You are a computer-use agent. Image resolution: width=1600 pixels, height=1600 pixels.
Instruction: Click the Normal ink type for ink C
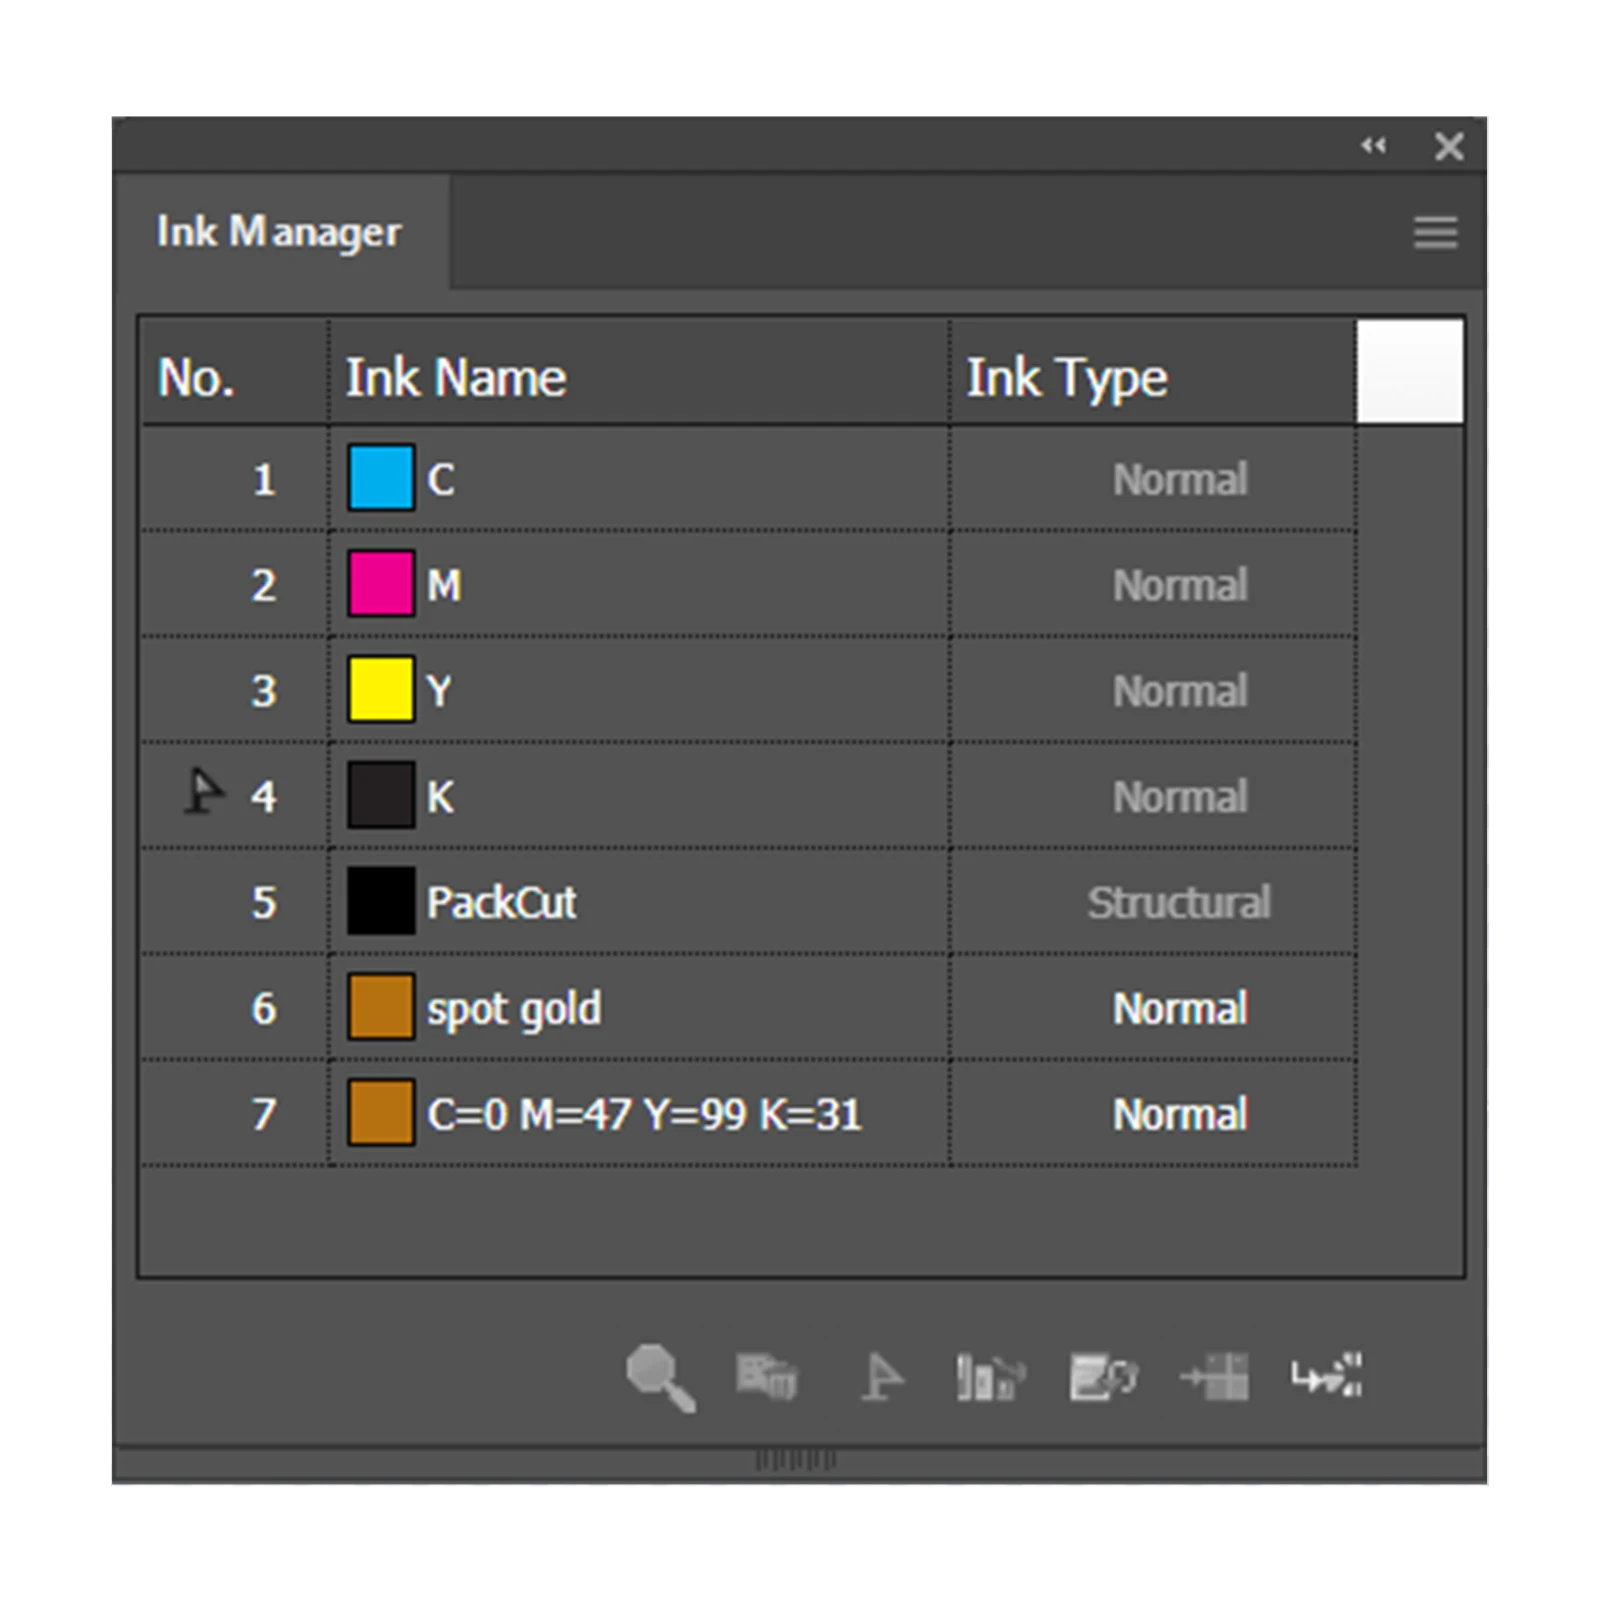(1180, 479)
